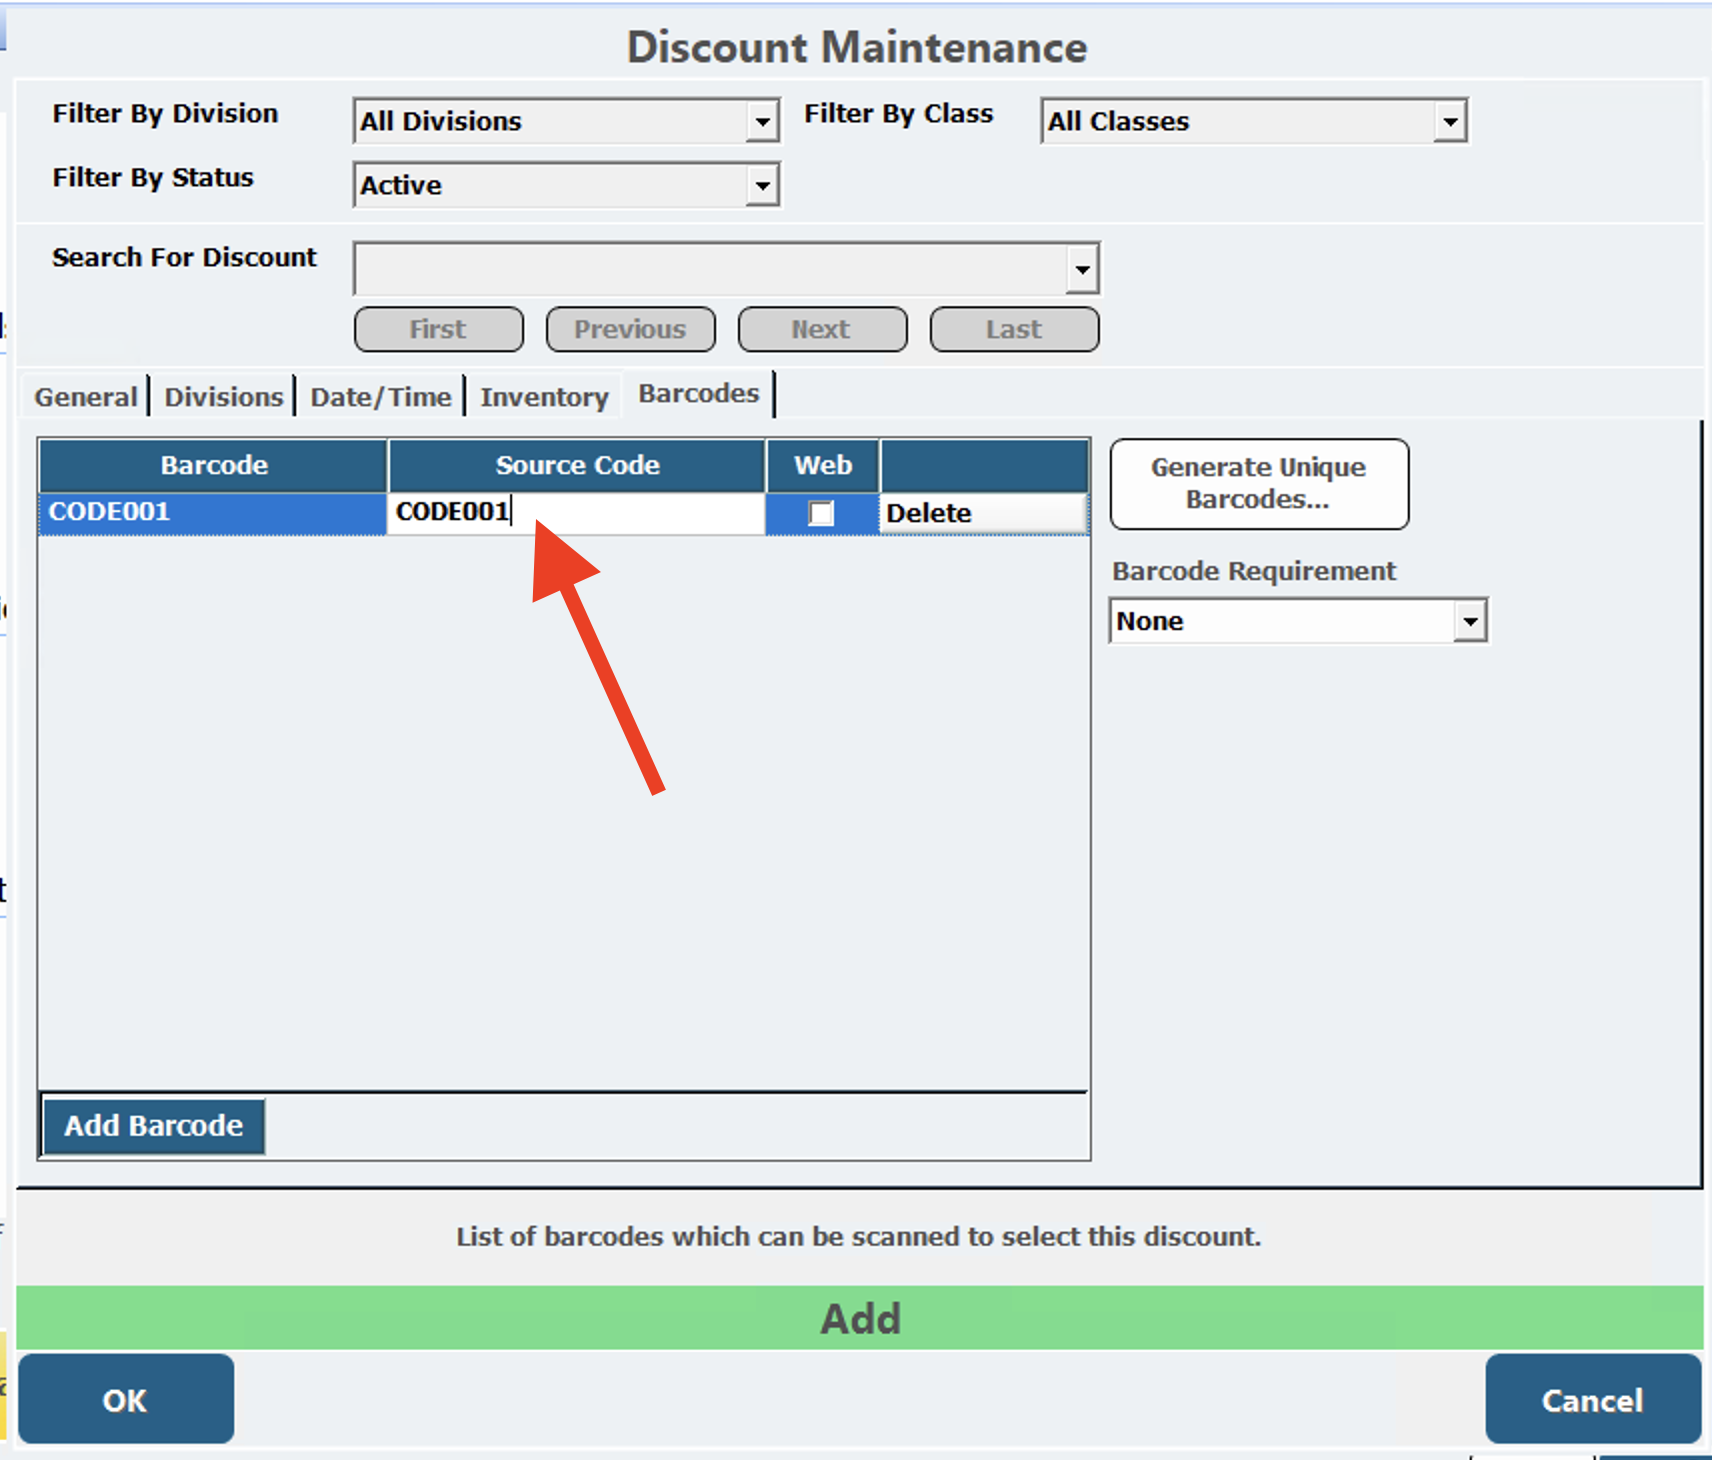Go to the Previous discount record
Viewport: 1712px width, 1460px height.
631,329
